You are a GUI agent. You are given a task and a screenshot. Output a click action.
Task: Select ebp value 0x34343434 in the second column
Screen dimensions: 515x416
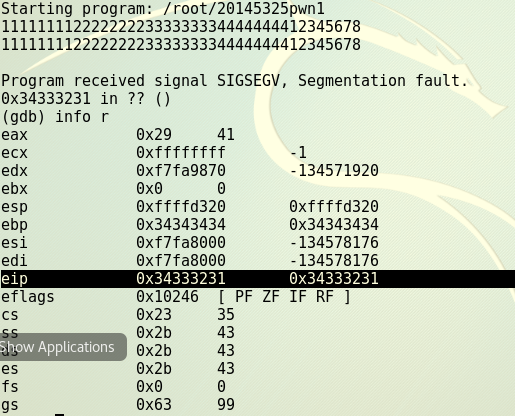point(181,225)
